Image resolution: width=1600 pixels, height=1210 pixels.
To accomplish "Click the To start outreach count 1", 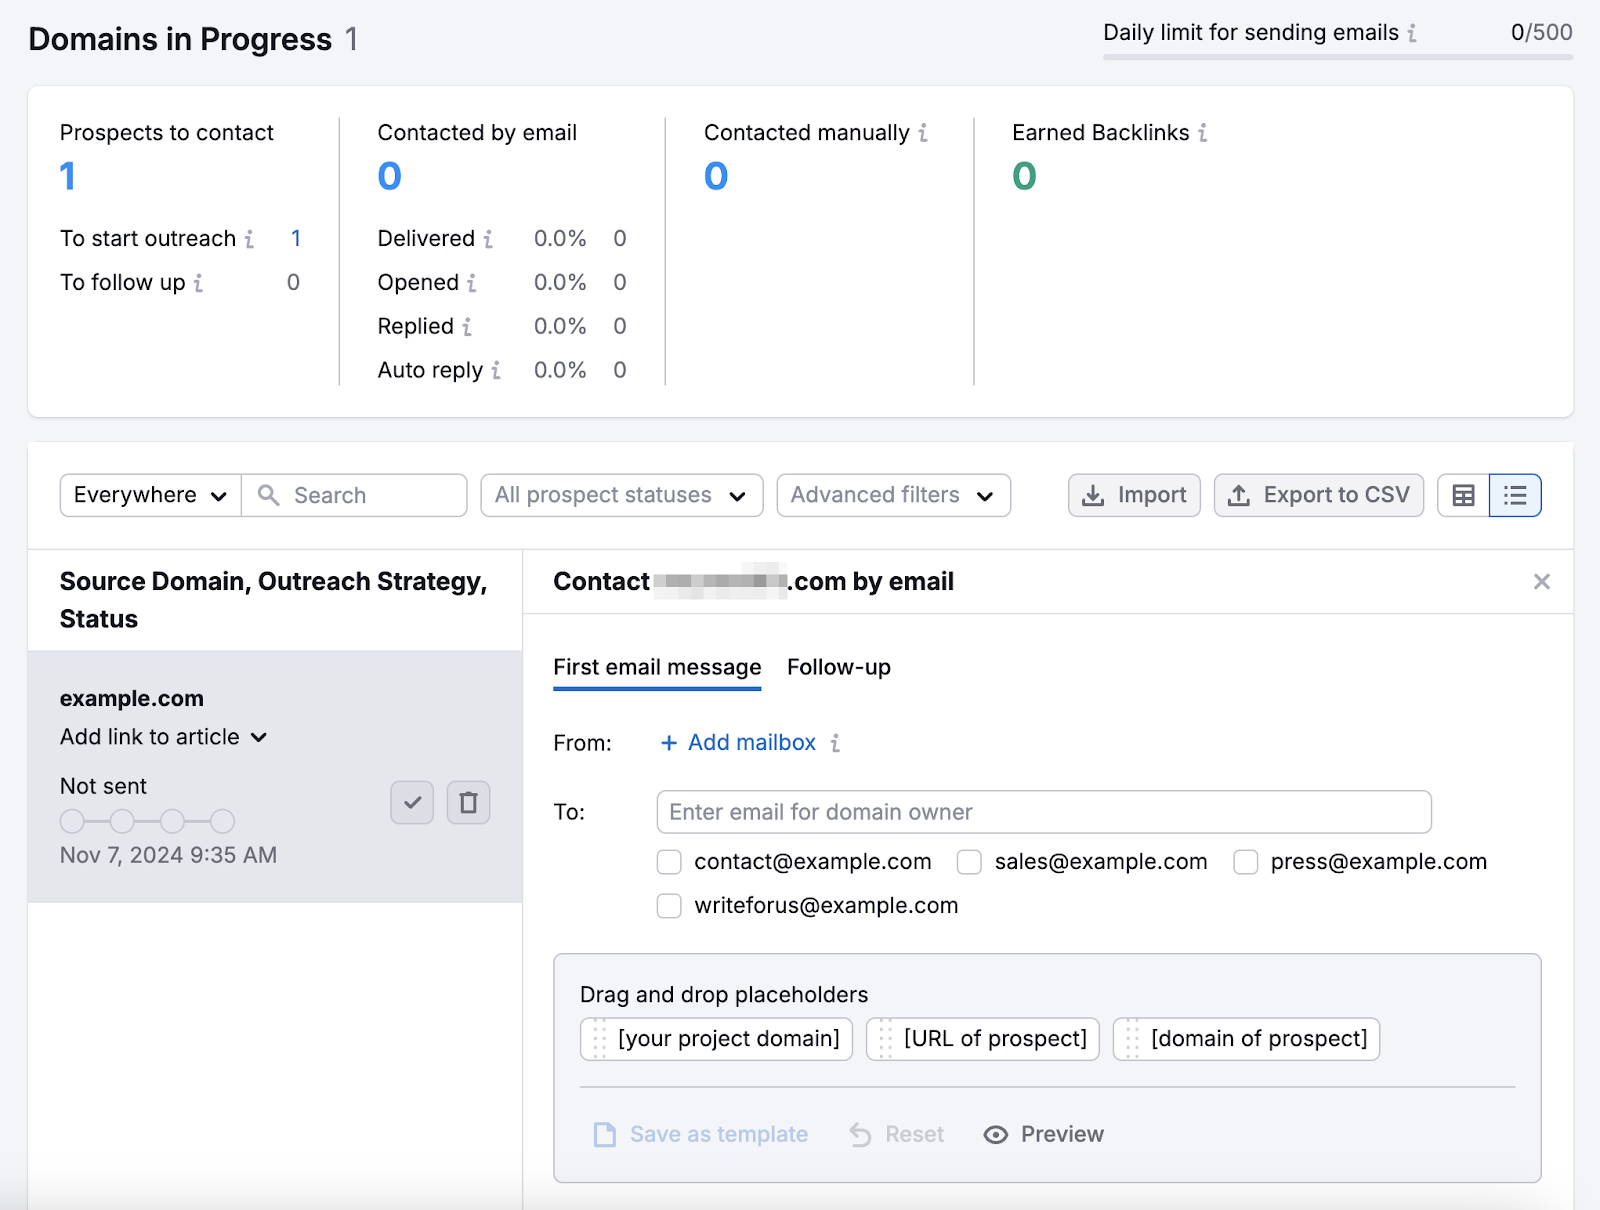I will click(296, 239).
